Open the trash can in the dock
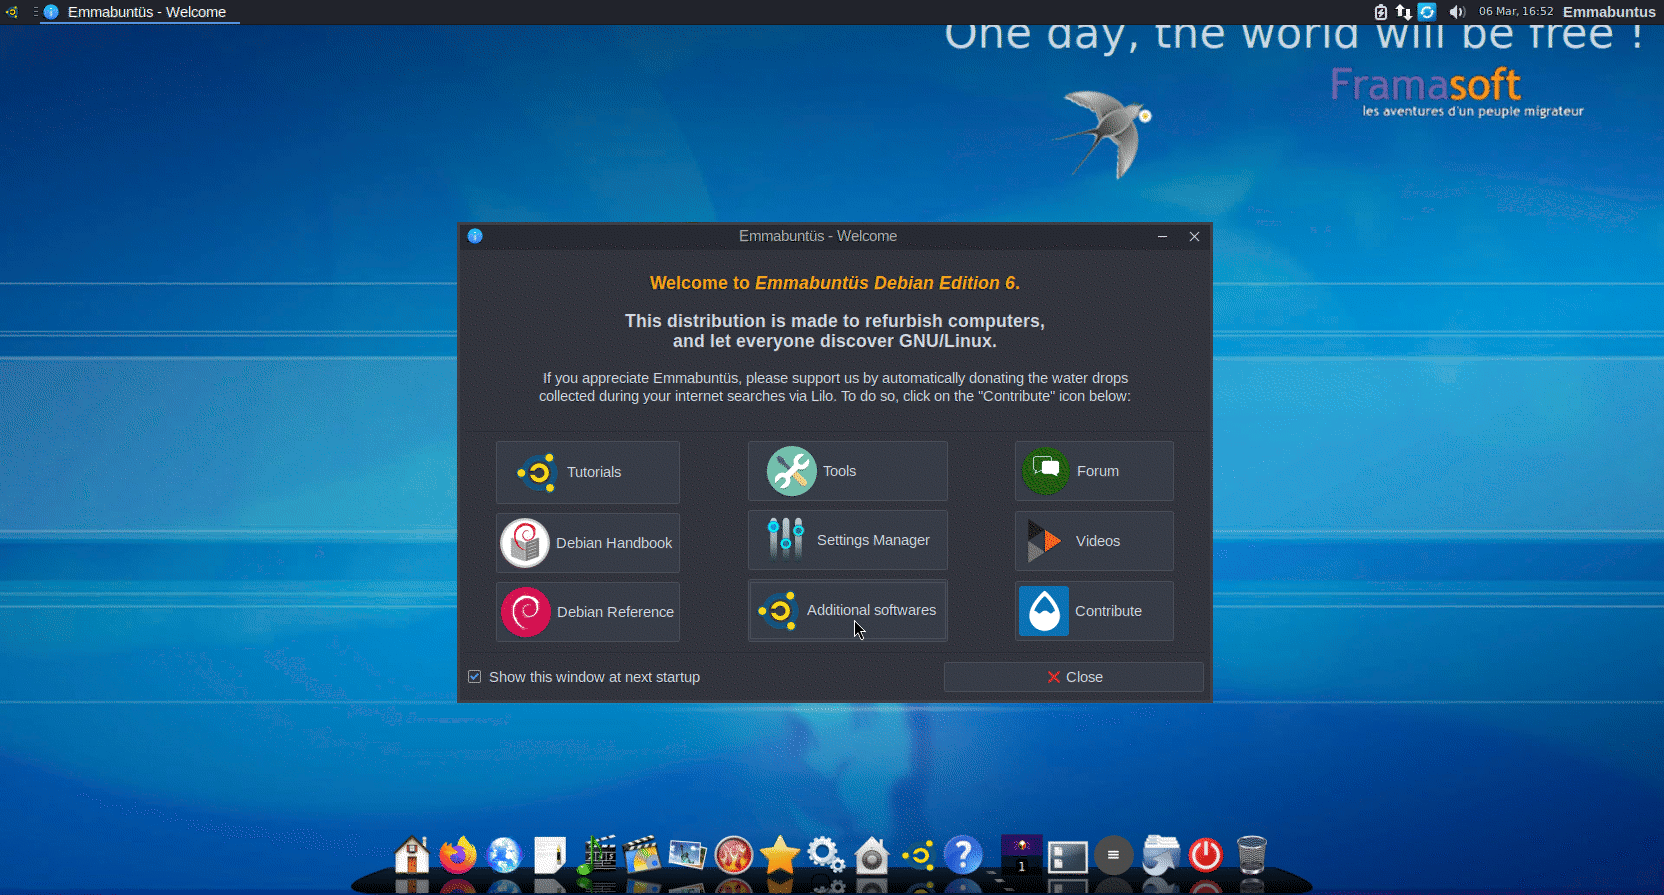1664x895 pixels. 1251,855
